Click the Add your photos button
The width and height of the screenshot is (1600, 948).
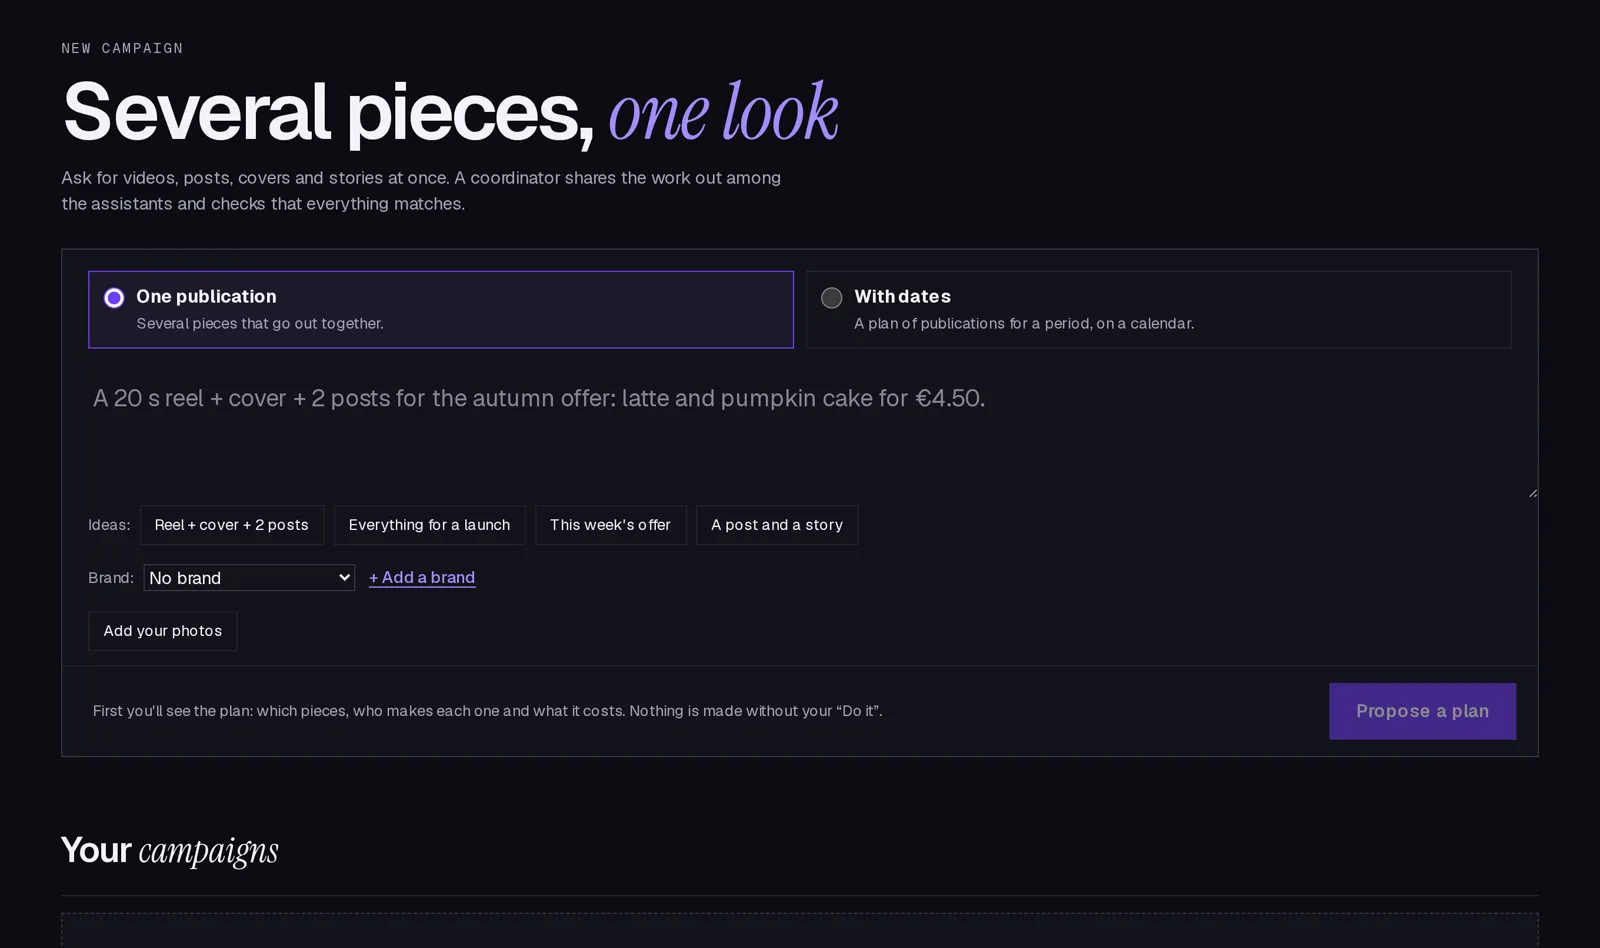click(x=163, y=631)
